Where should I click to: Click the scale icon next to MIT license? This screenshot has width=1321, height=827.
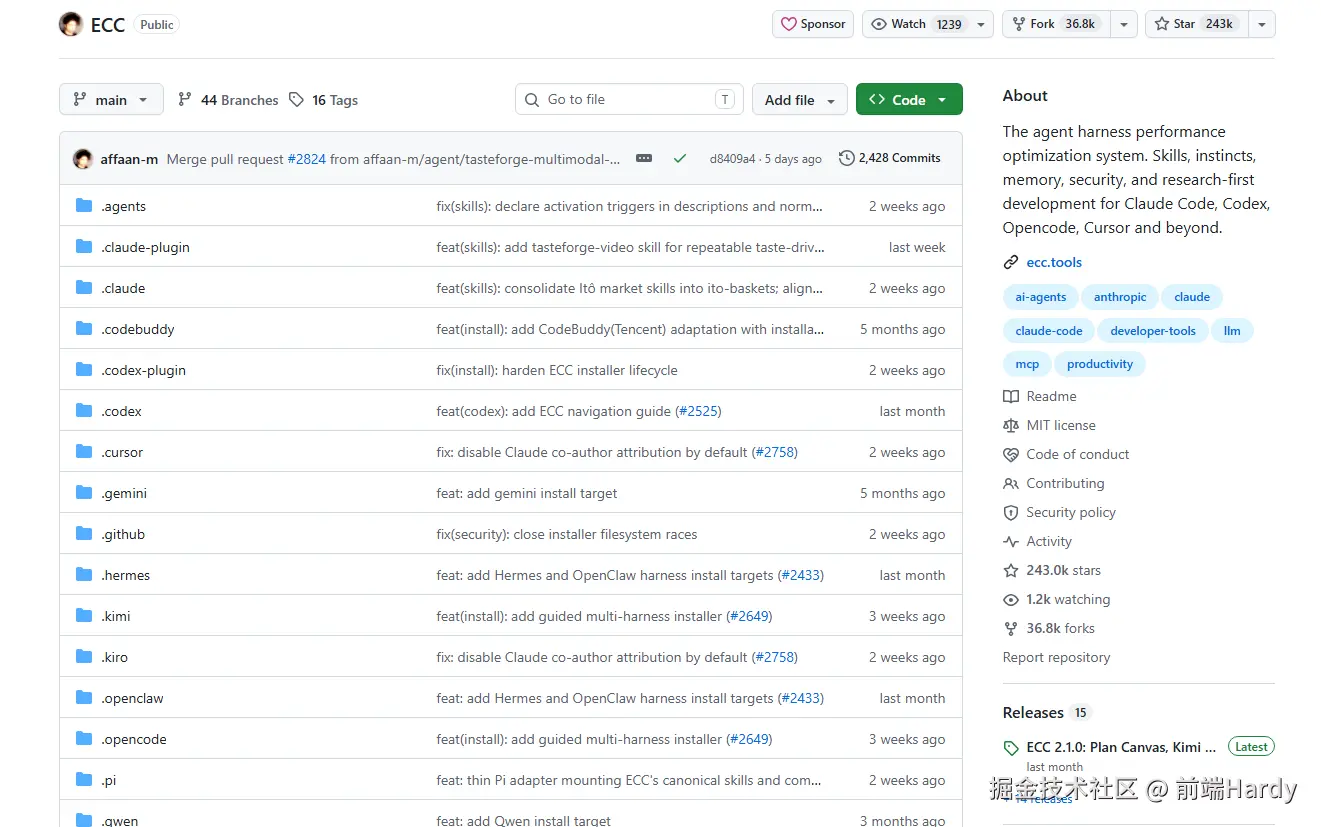click(x=1011, y=425)
